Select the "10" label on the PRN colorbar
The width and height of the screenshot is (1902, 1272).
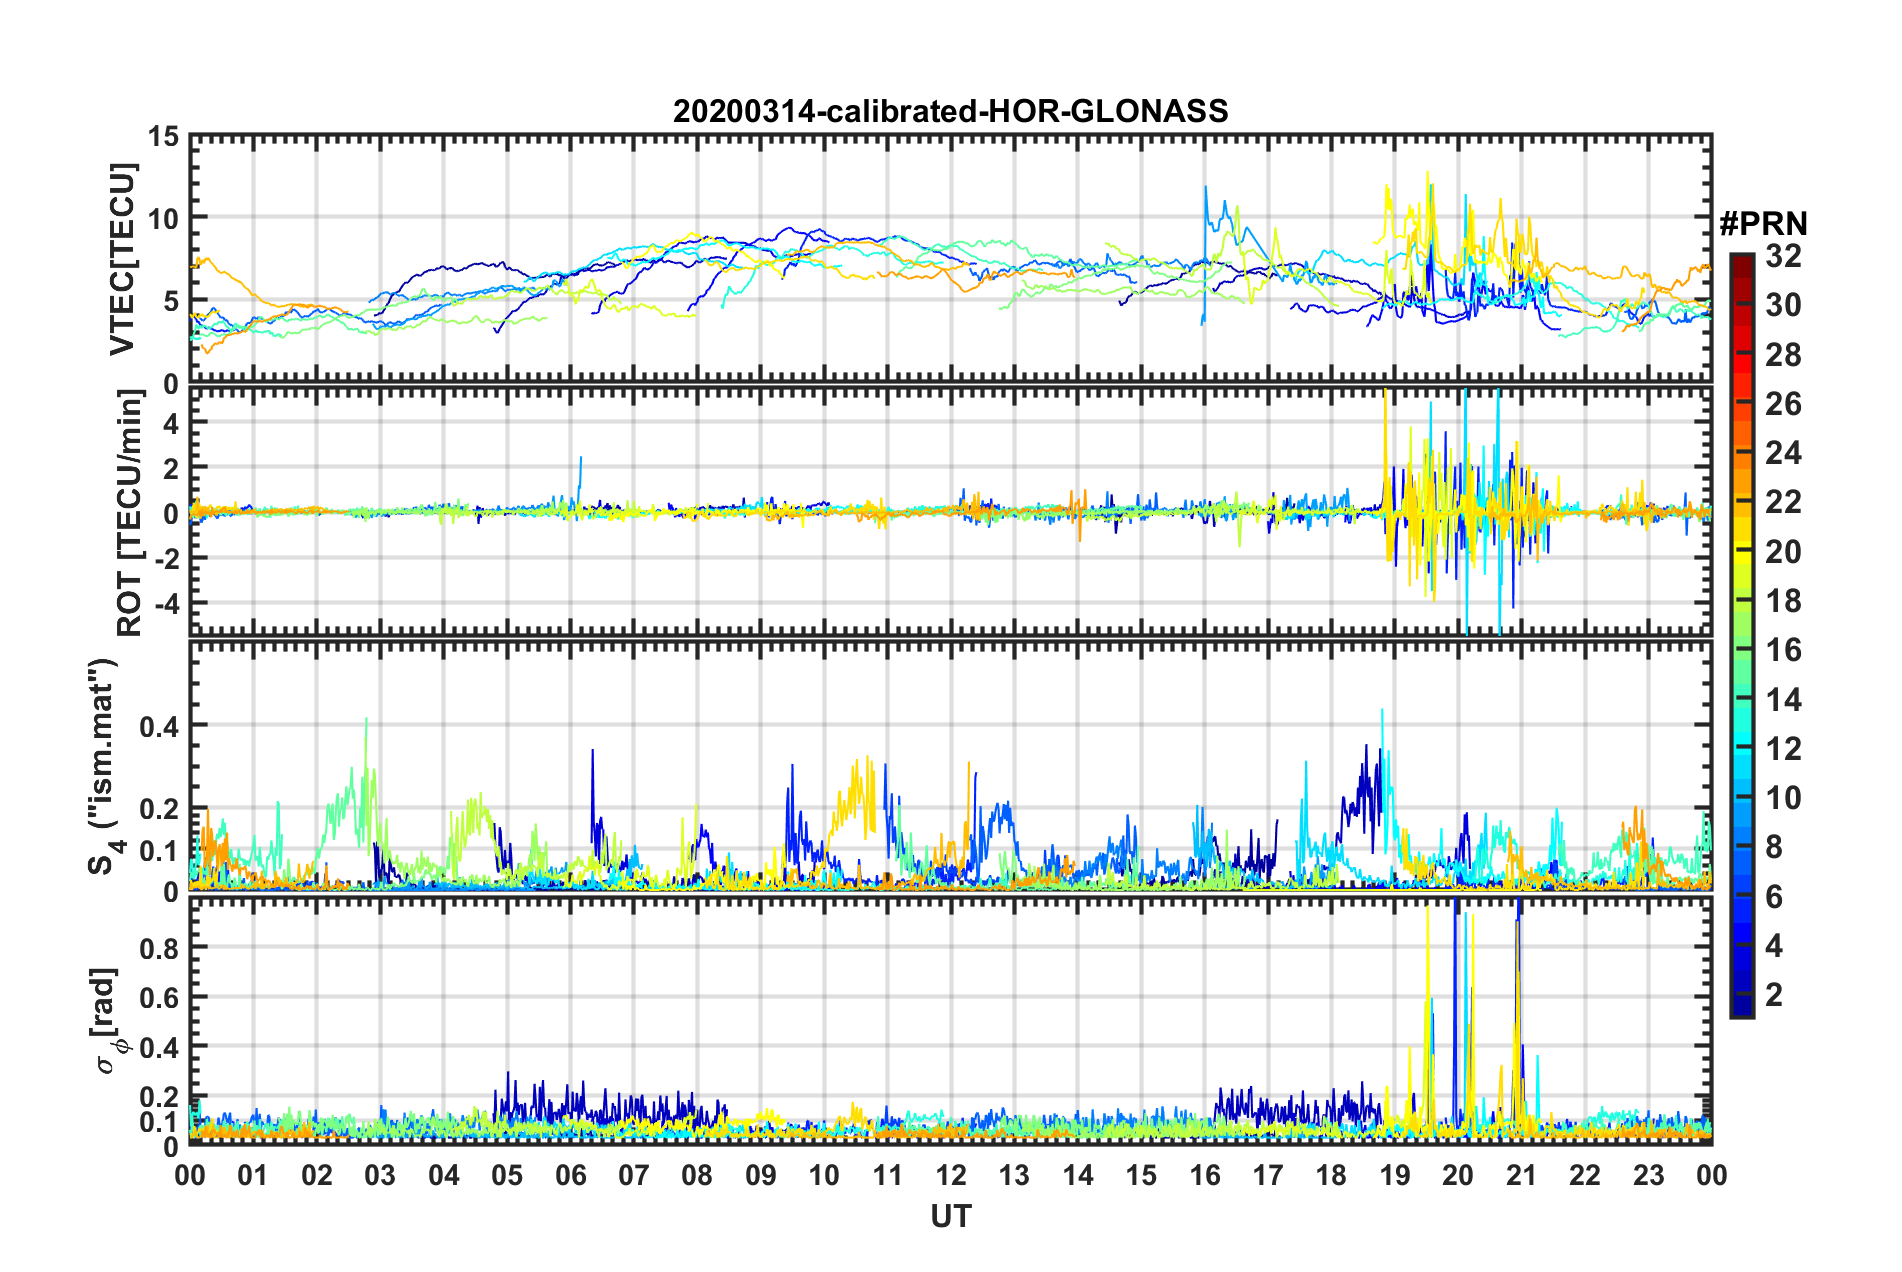(x=1784, y=798)
